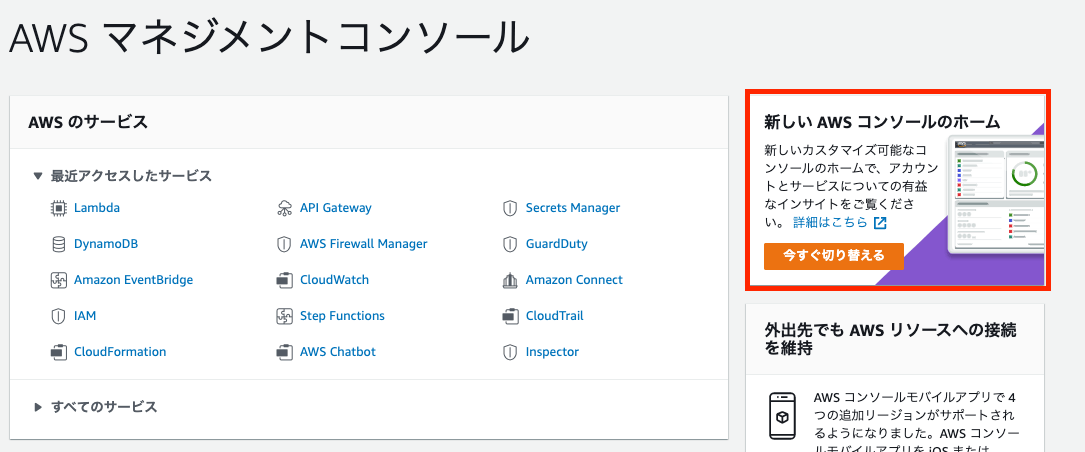Click the Amazon EventBridge icon
This screenshot has height=452, width=1085.
tap(59, 280)
